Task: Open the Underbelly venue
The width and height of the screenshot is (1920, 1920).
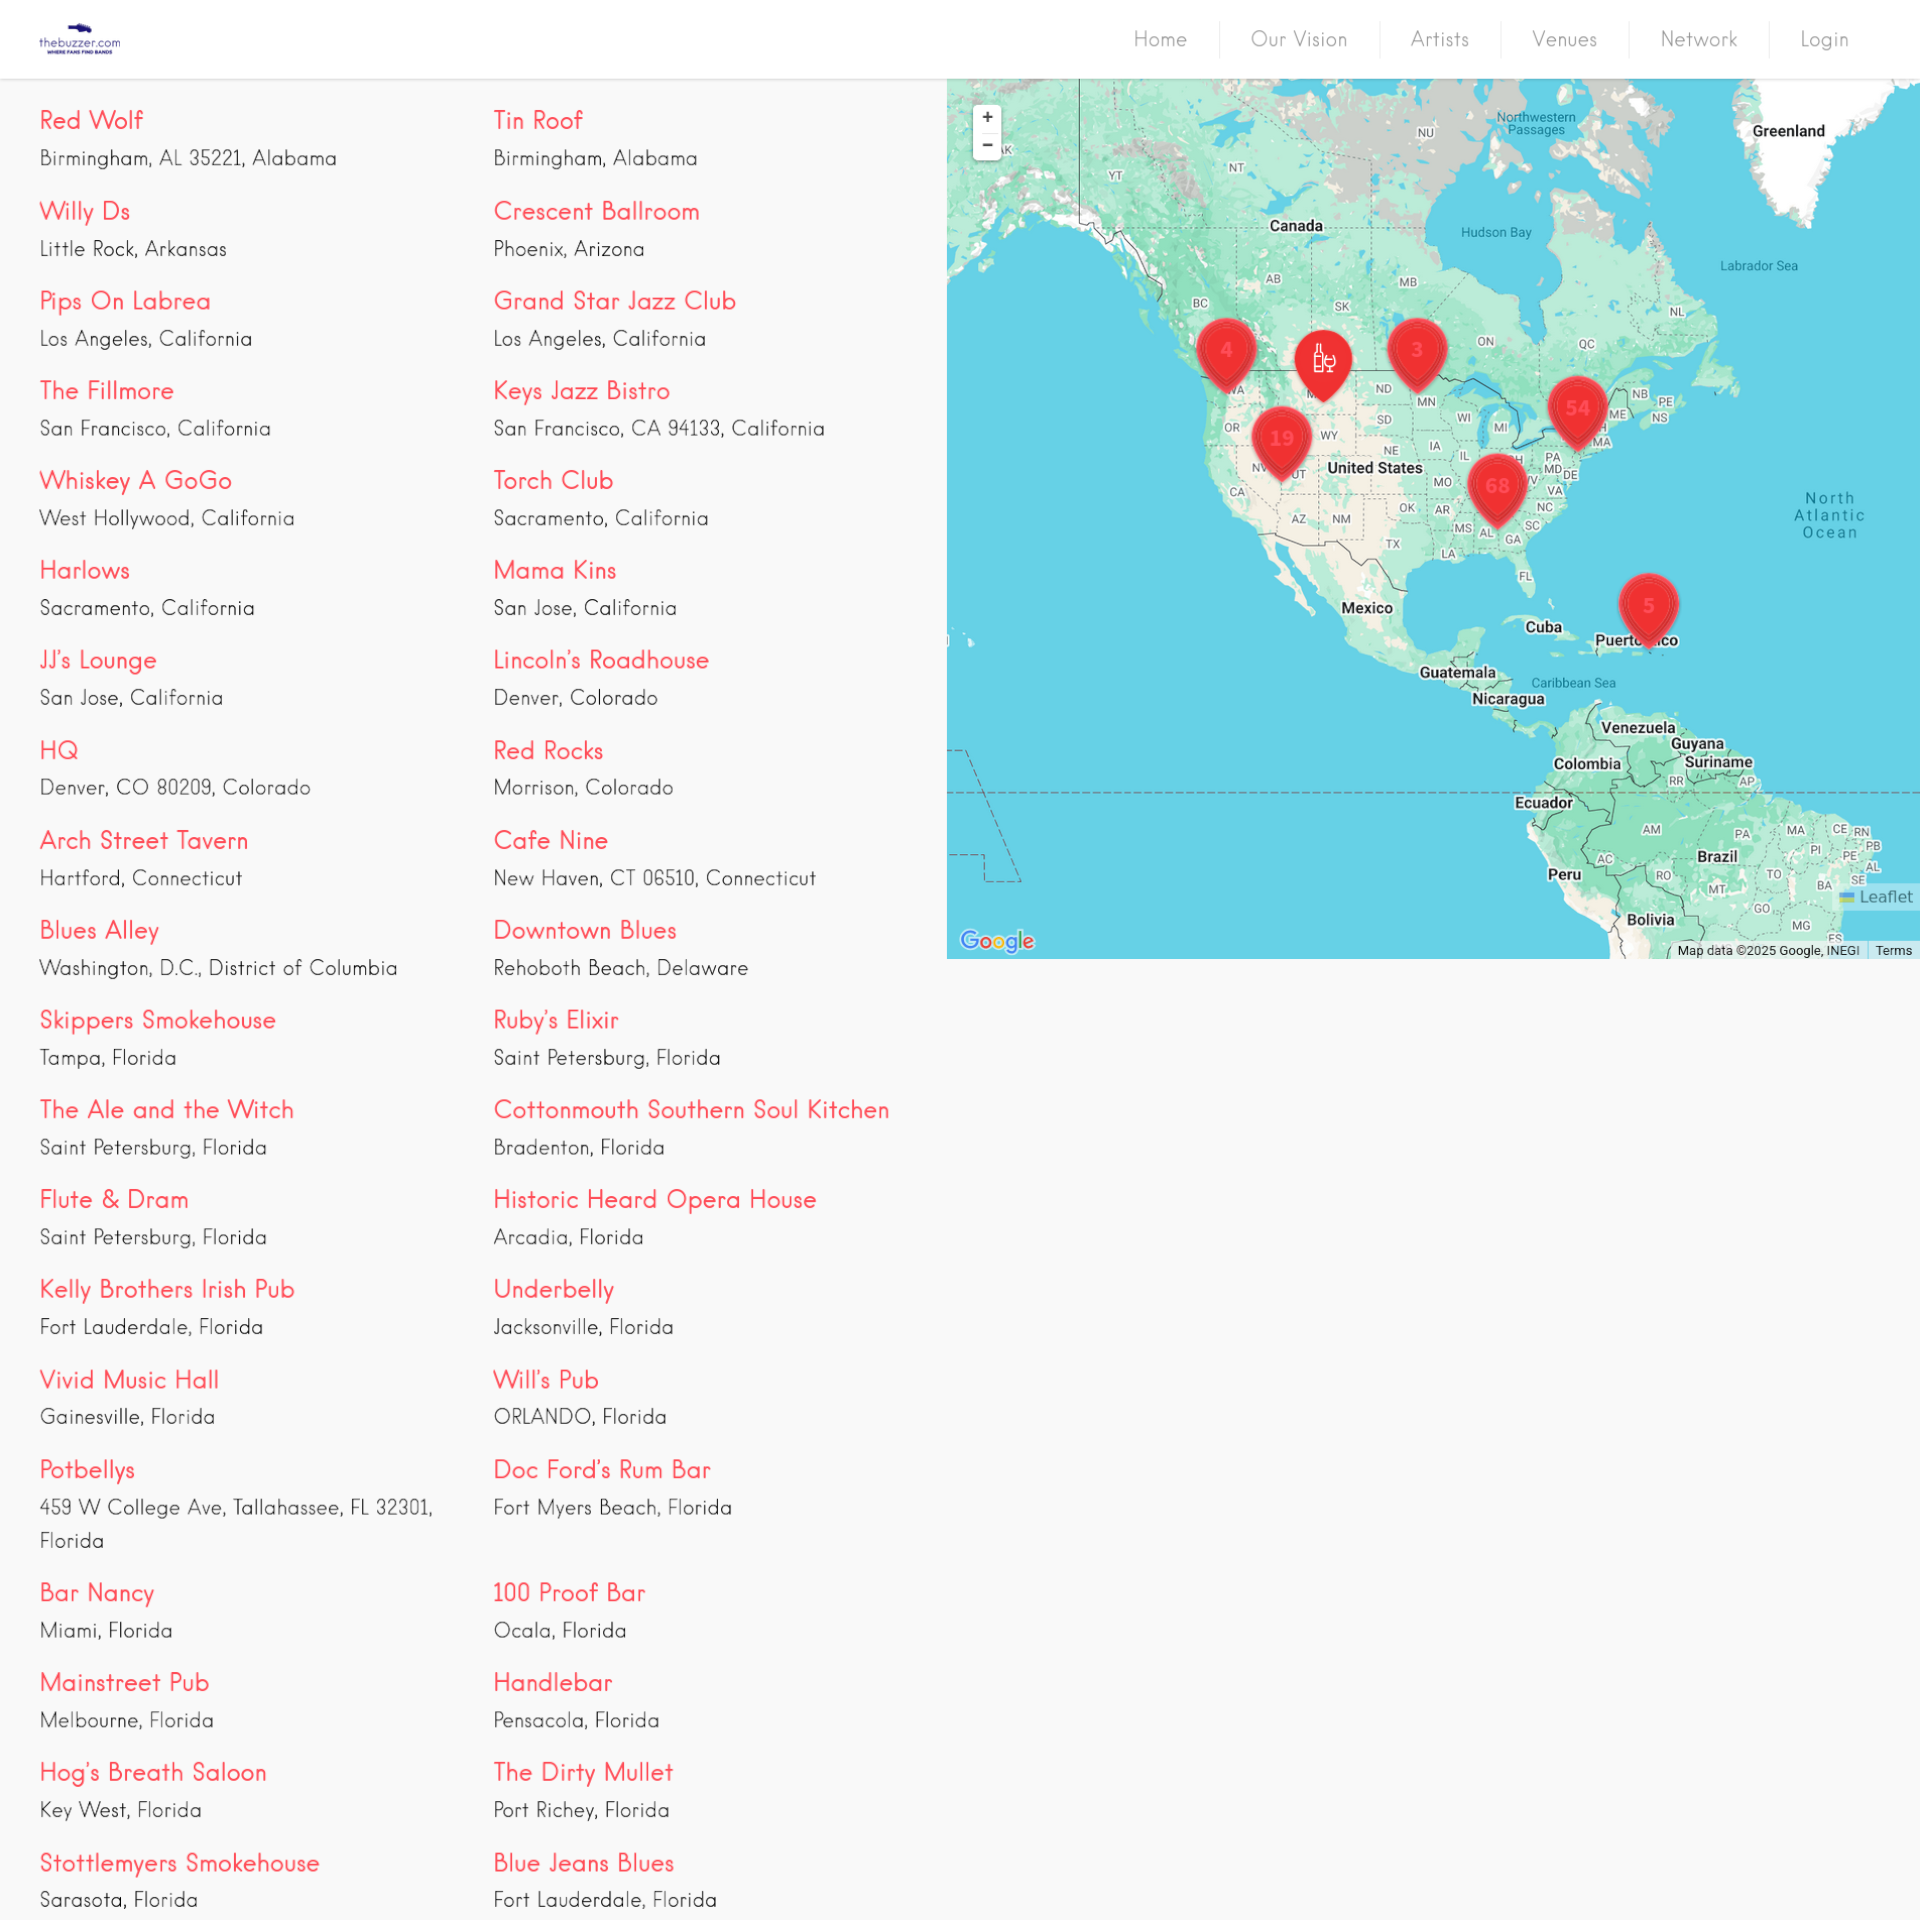Action: [x=554, y=1290]
